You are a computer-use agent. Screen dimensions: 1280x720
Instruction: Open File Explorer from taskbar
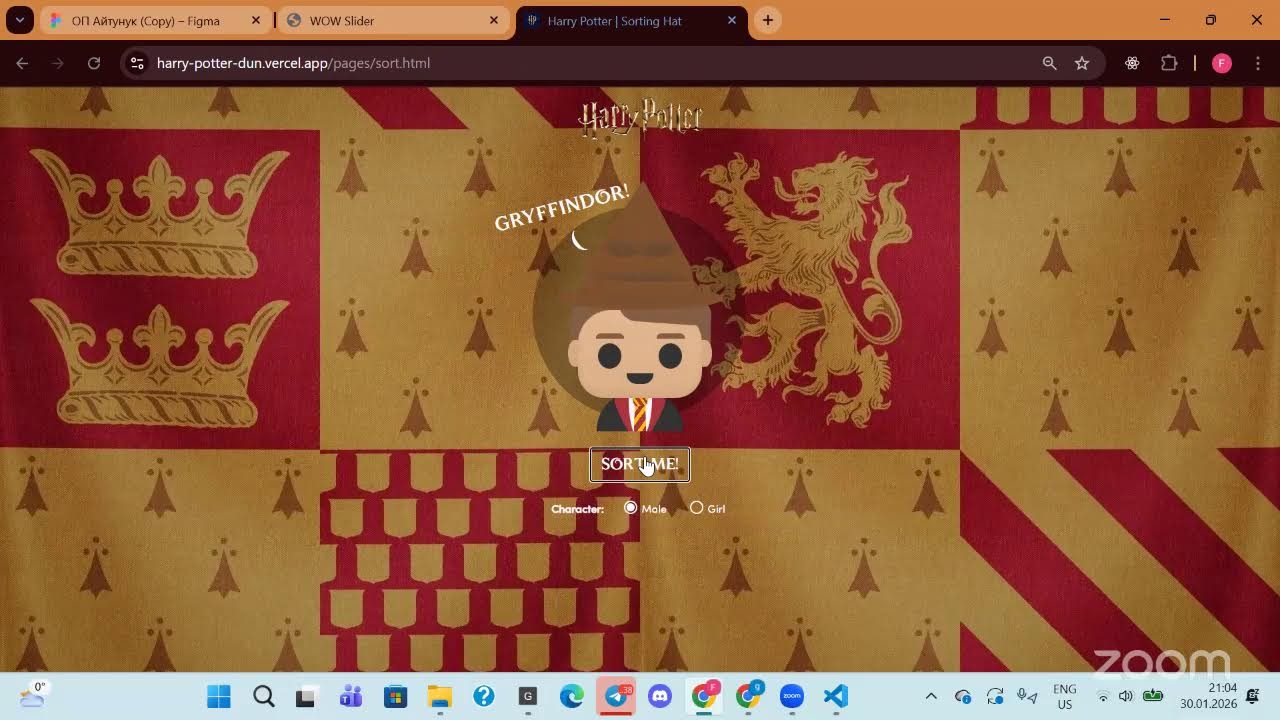pyautogui.click(x=439, y=696)
